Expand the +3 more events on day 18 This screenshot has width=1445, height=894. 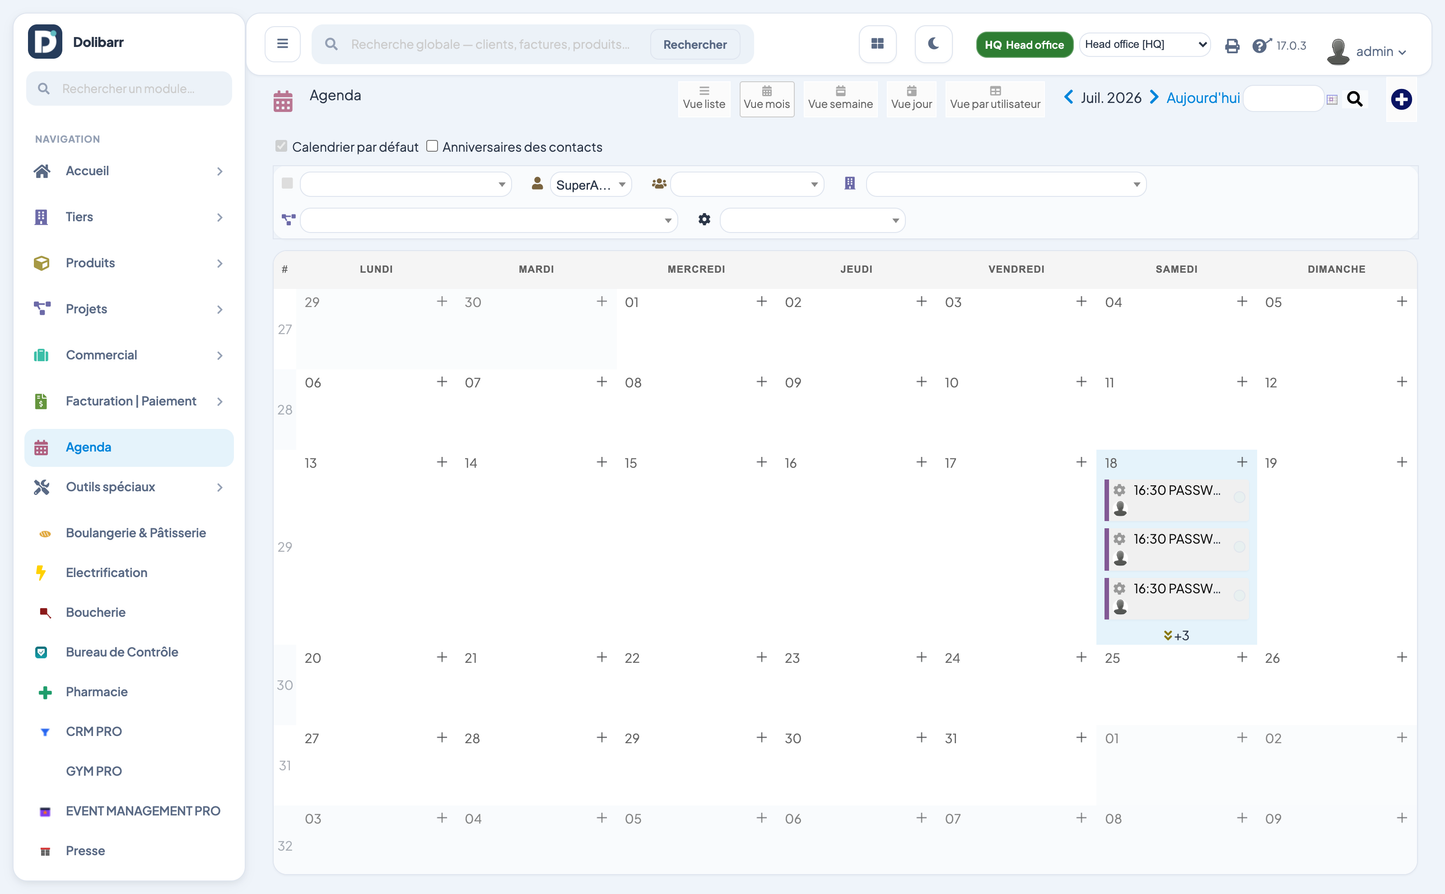point(1176,635)
